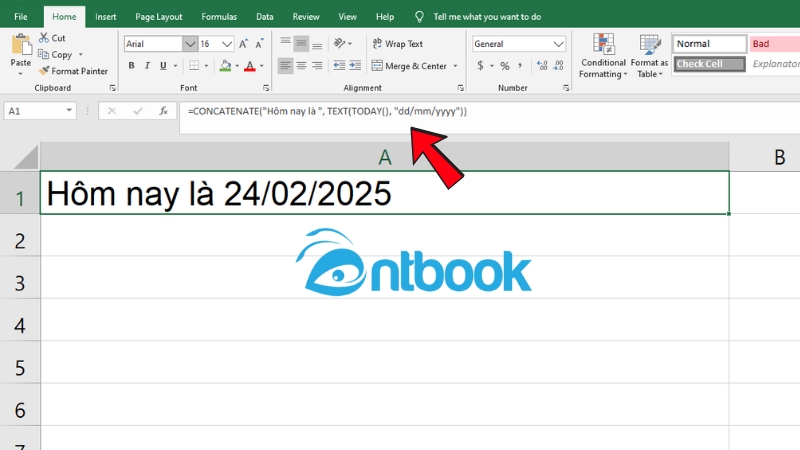Image resolution: width=800 pixels, height=450 pixels.
Task: Open the font size 16 dropdown
Action: click(x=227, y=44)
